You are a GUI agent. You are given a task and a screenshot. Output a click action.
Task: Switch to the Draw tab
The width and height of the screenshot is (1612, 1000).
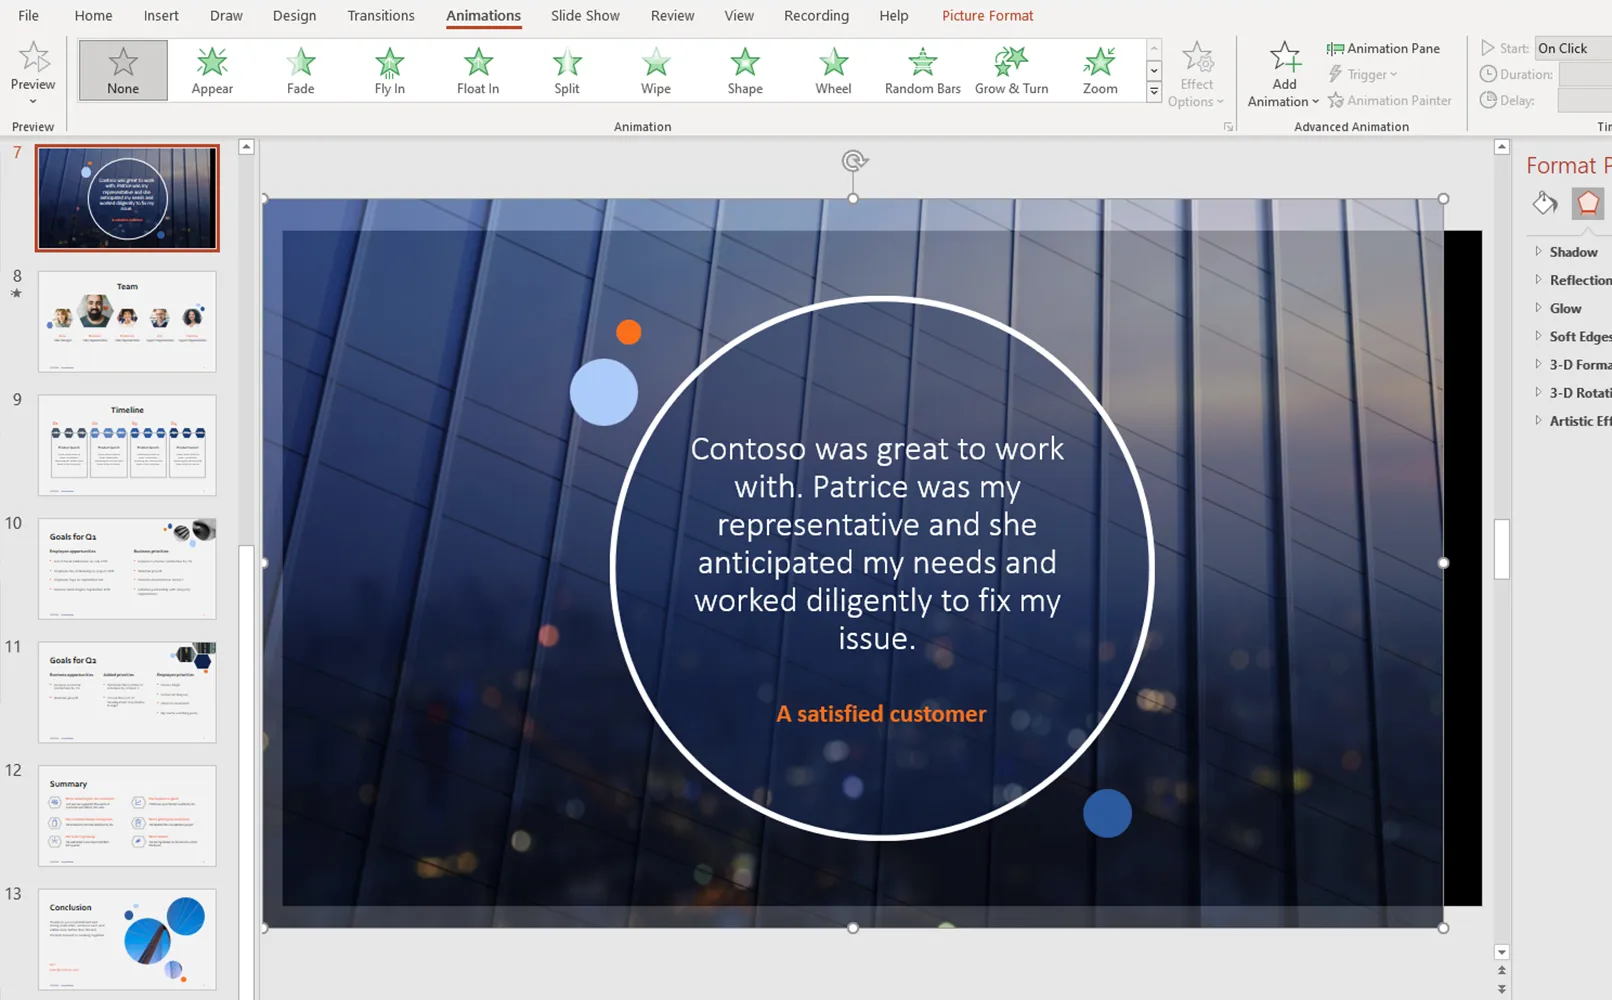point(226,15)
